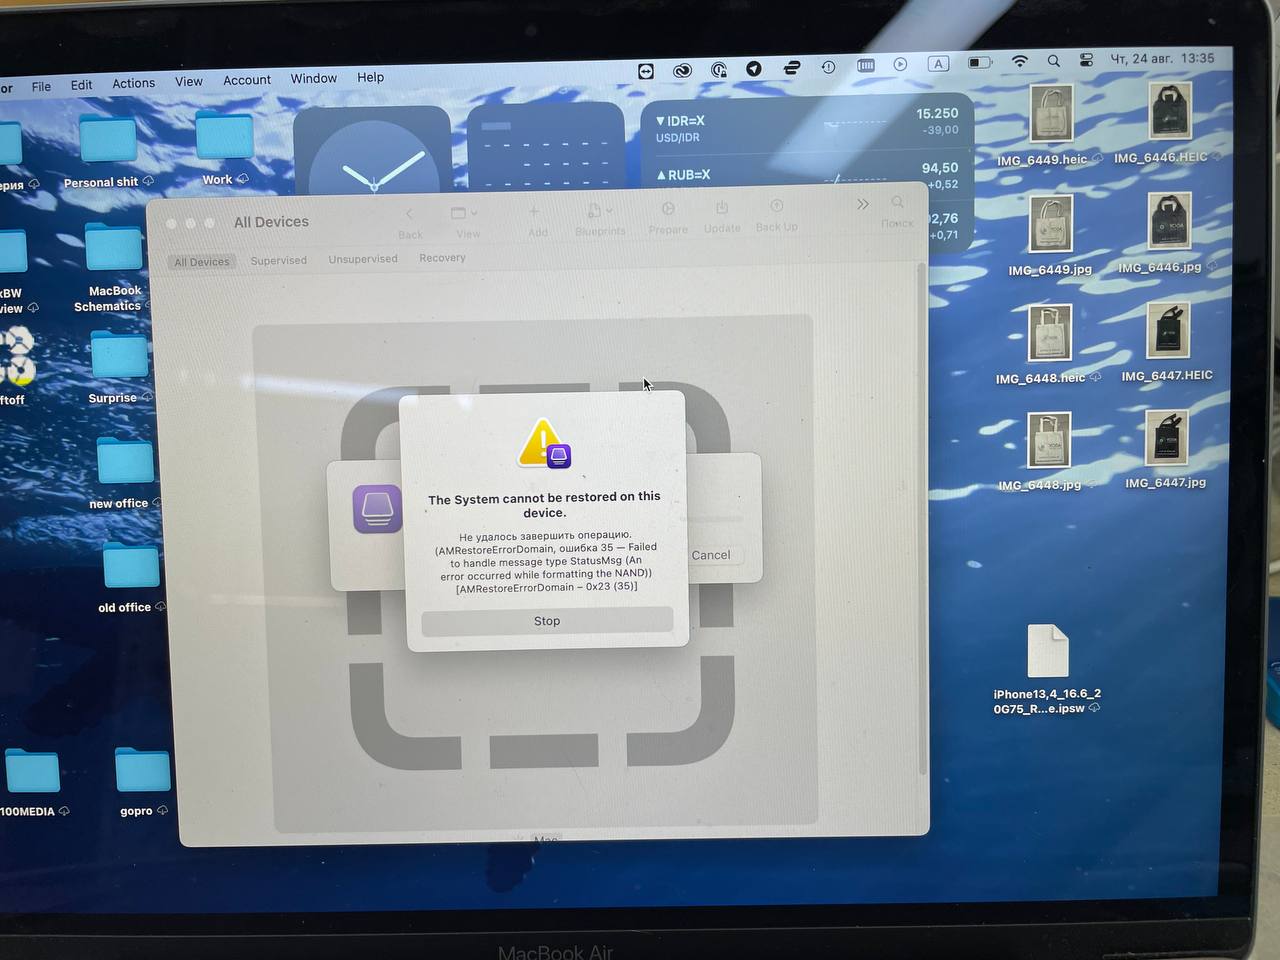Open the File menu

pos(41,86)
